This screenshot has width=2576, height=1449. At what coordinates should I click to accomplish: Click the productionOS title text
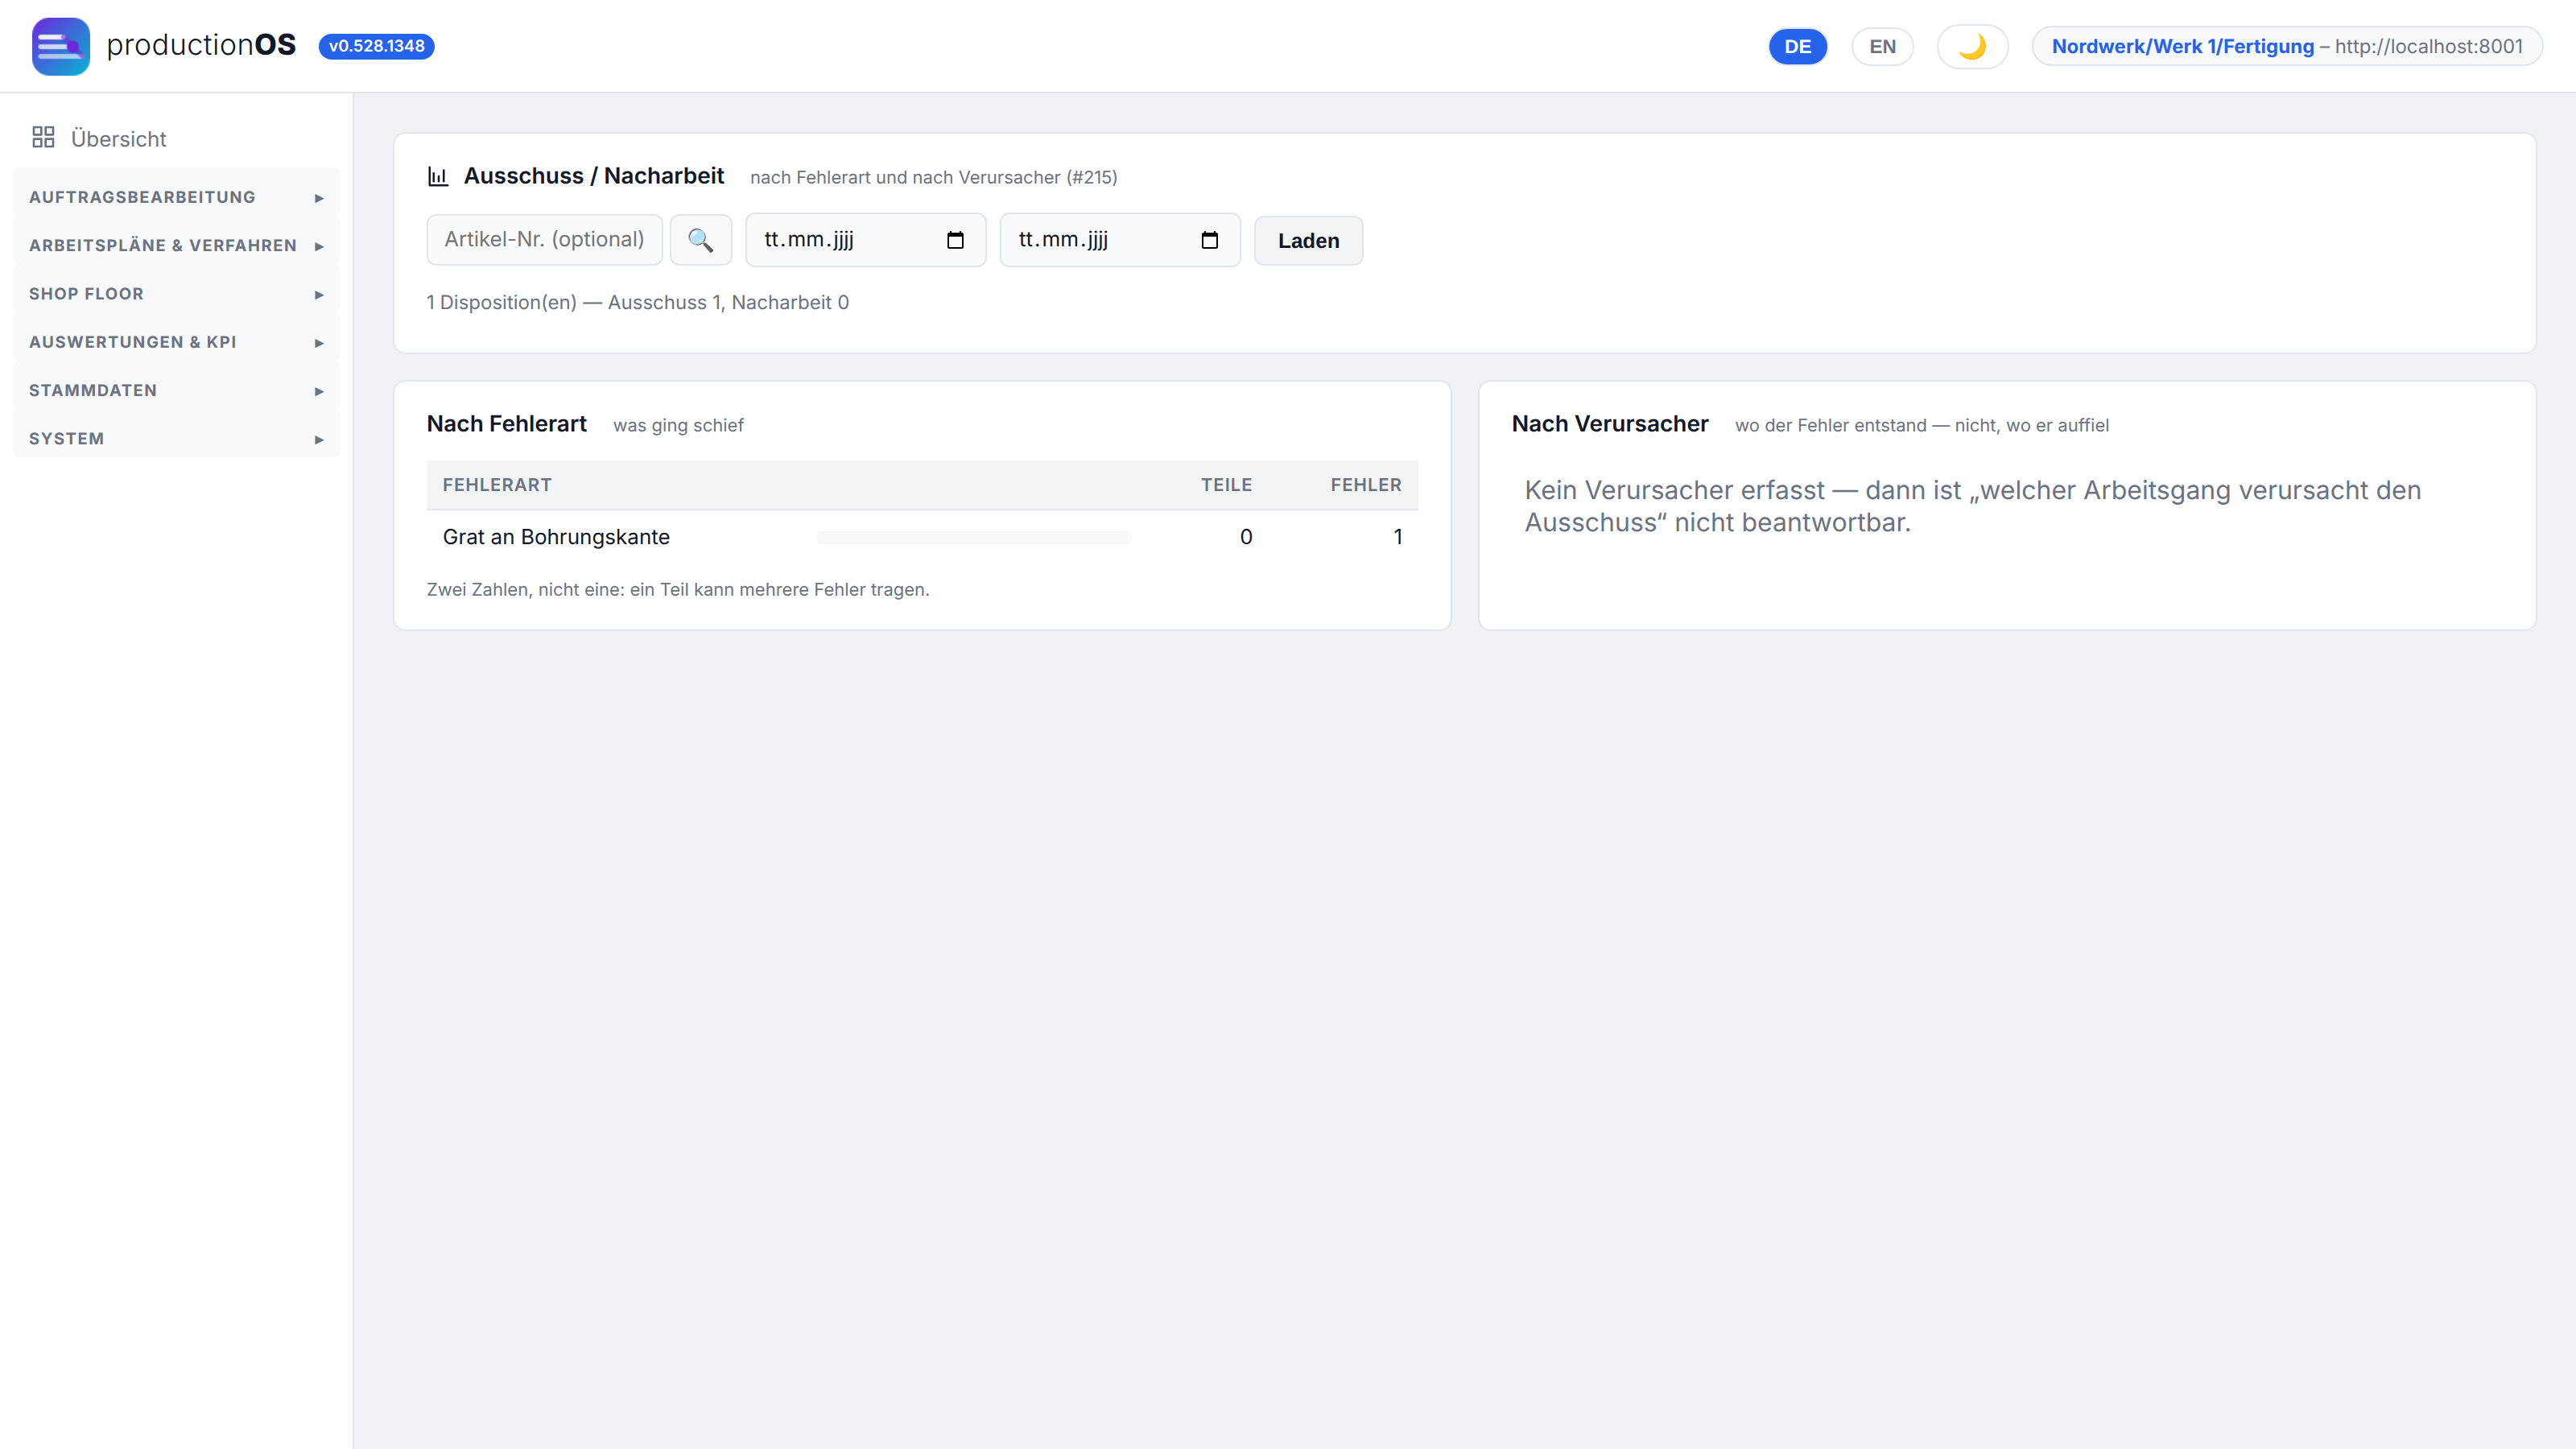coord(201,45)
